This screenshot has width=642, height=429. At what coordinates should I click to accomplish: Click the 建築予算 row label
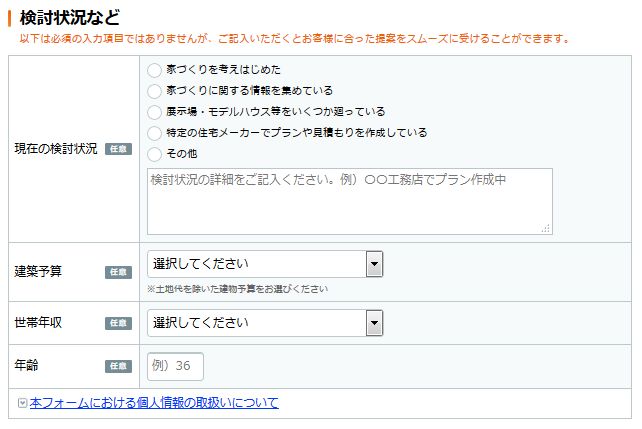[38, 272]
